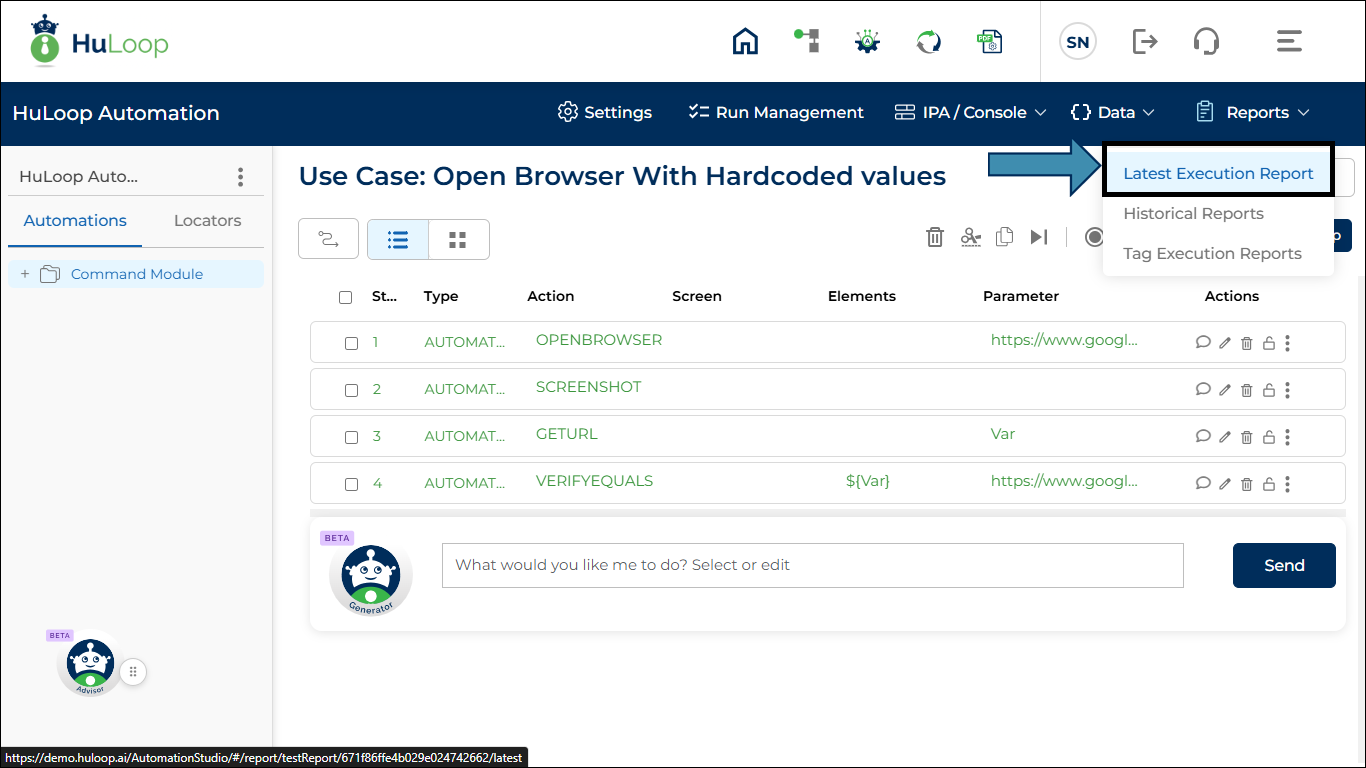Open the hamburger menu icon
Image resolution: width=1366 pixels, height=768 pixels.
(x=1288, y=41)
